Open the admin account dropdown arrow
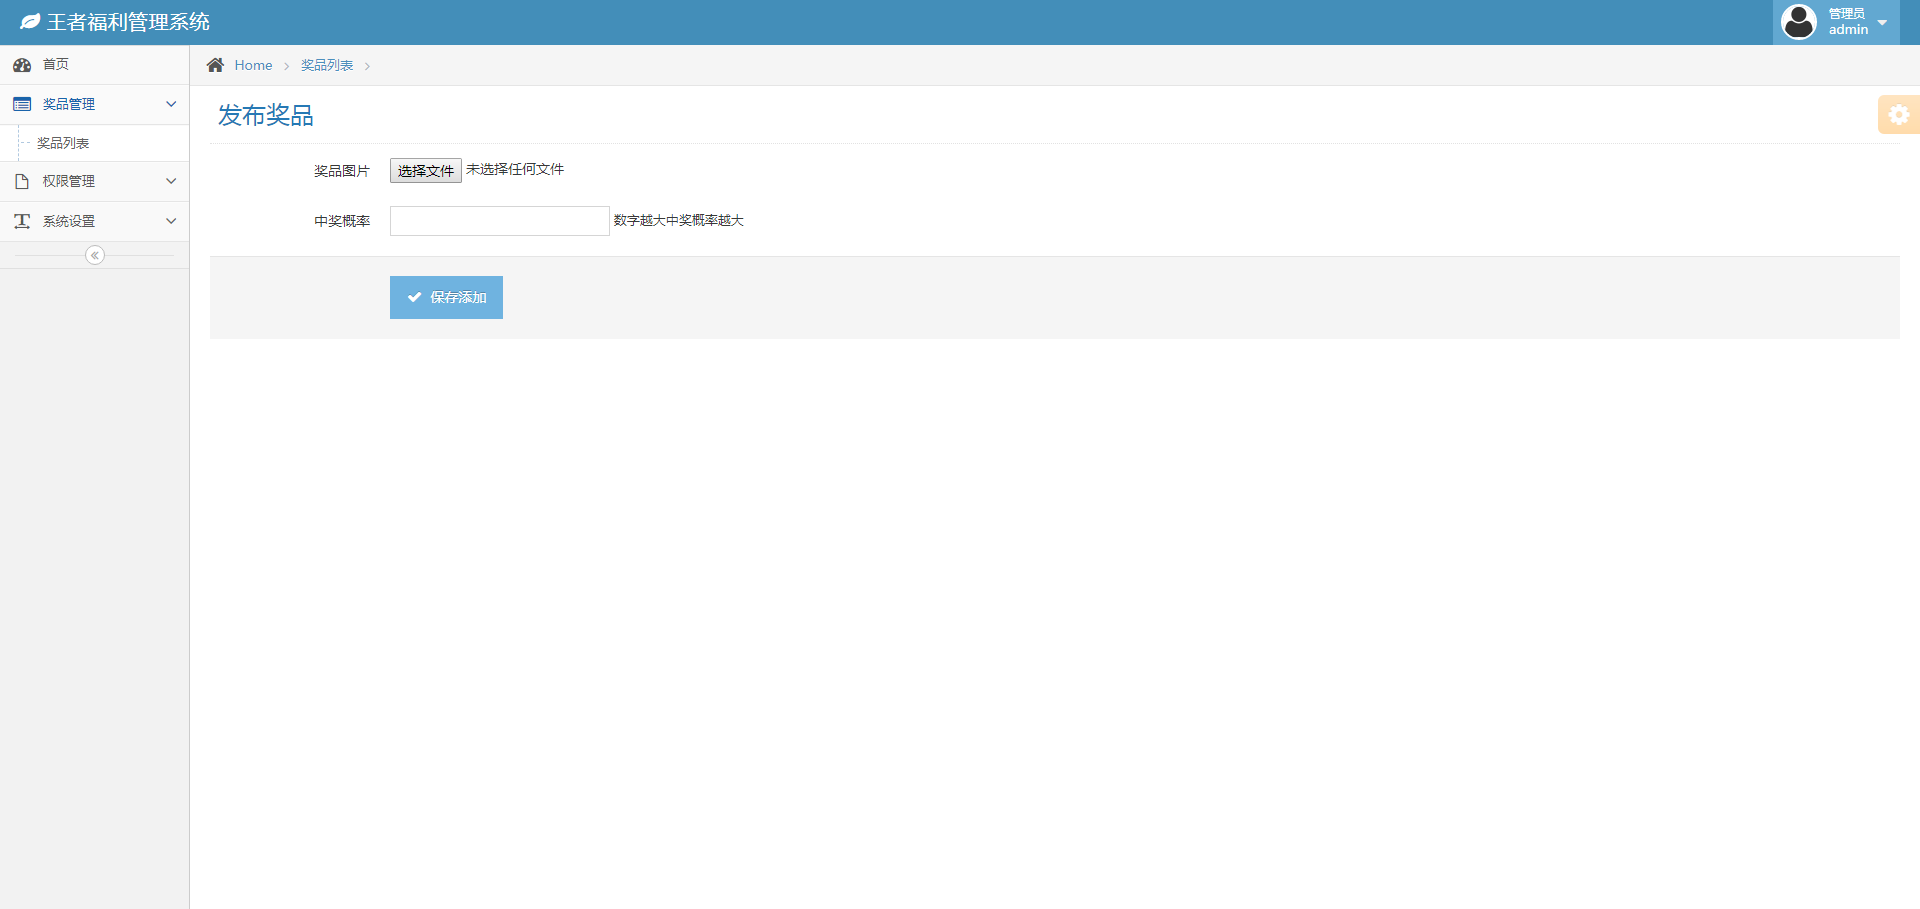Screen dimensions: 1920x909 pyautogui.click(x=1882, y=22)
